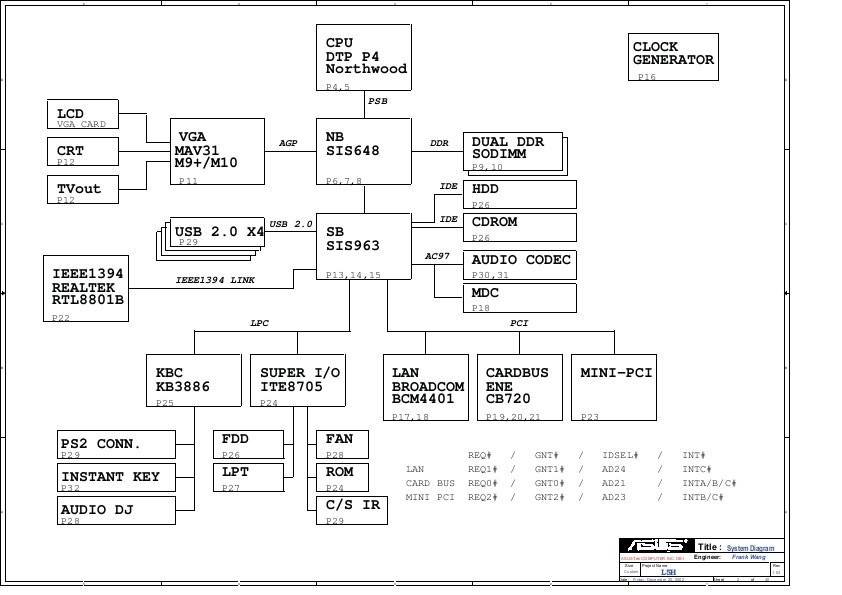Select the AGP bus label
Viewport: 842px width, 595px height.
pyautogui.click(x=288, y=143)
